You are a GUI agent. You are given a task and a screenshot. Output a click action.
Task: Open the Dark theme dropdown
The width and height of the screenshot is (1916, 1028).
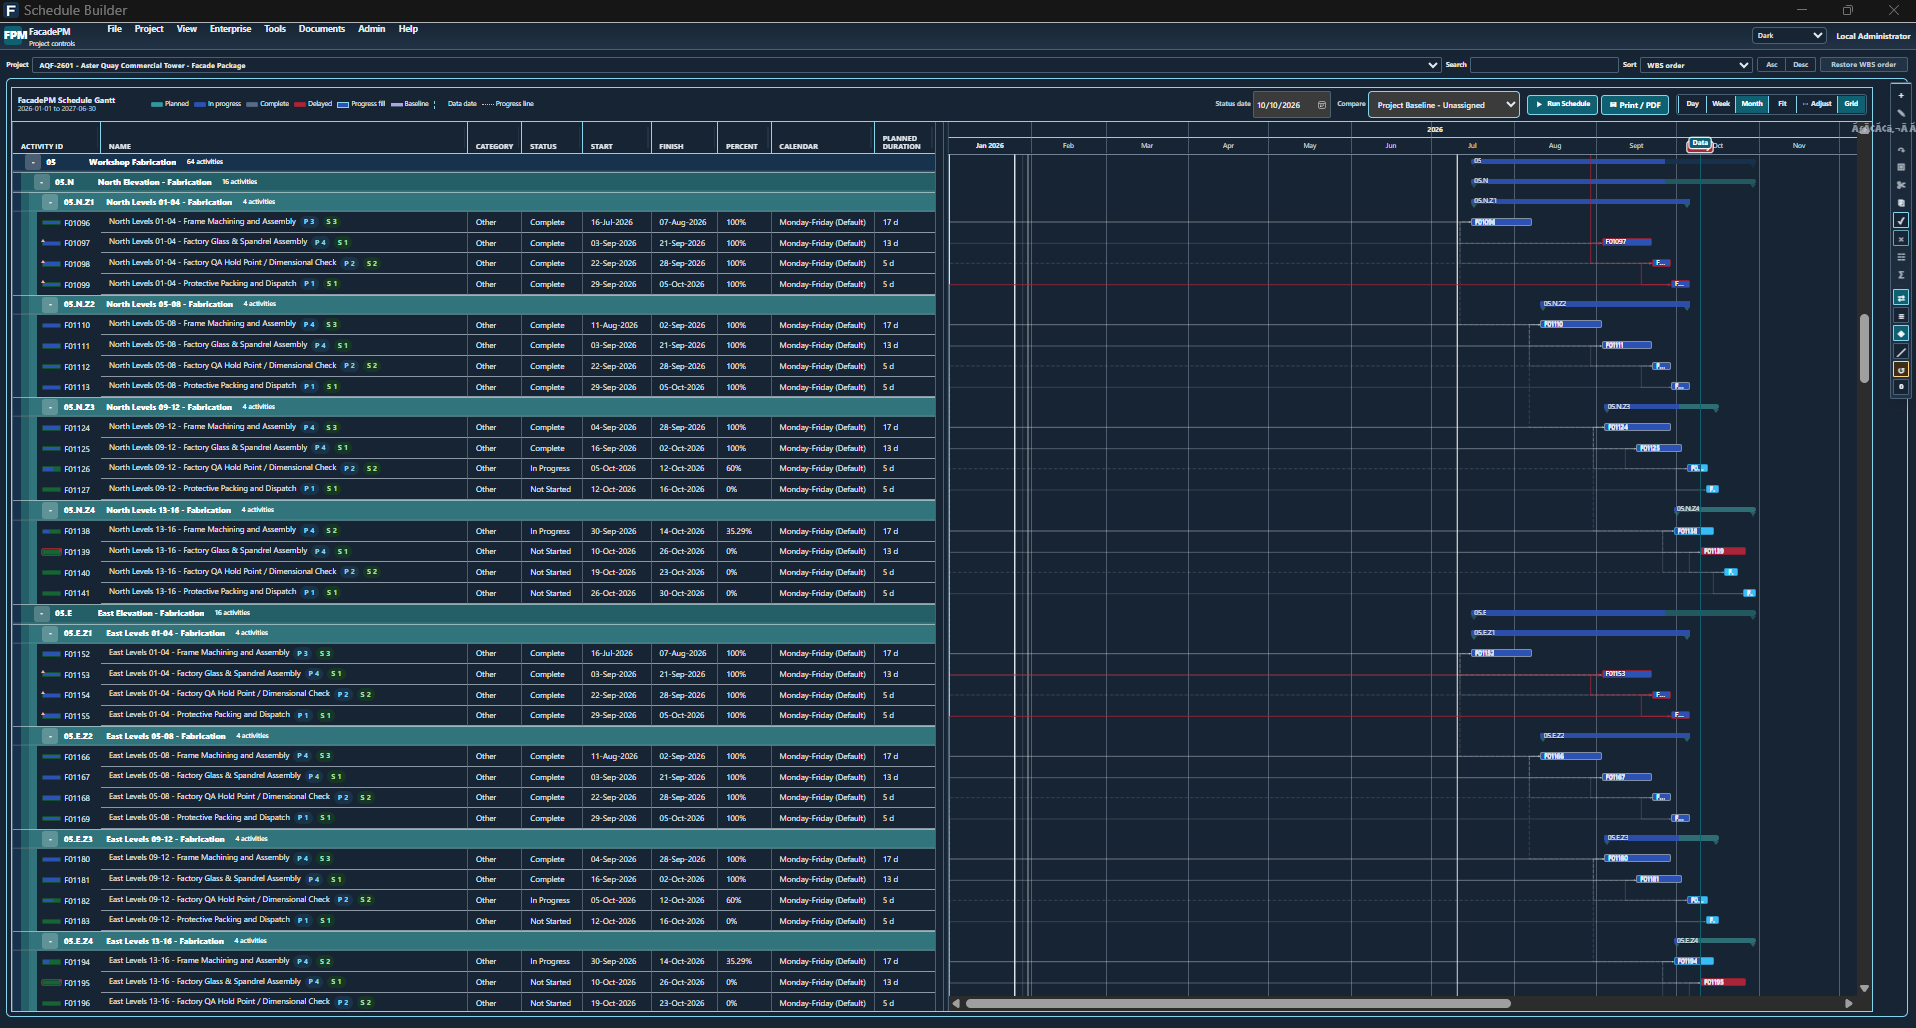[1790, 36]
